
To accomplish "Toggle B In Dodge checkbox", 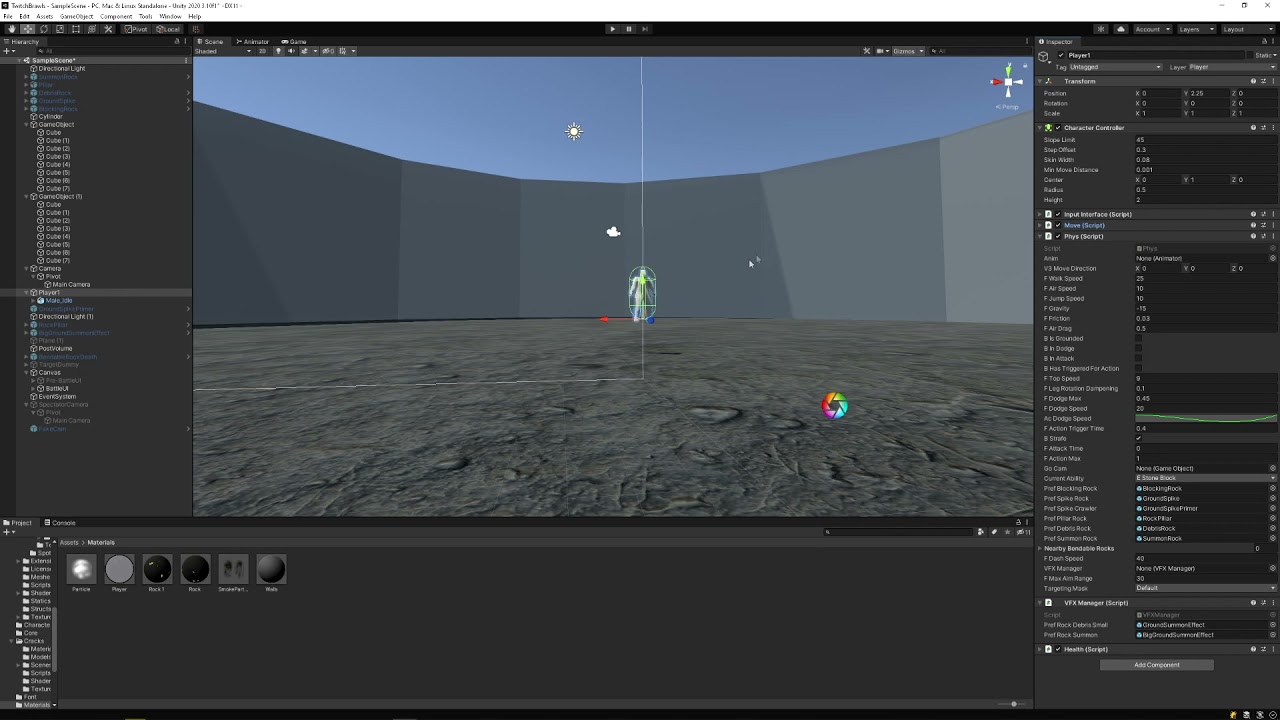I will point(1138,348).
